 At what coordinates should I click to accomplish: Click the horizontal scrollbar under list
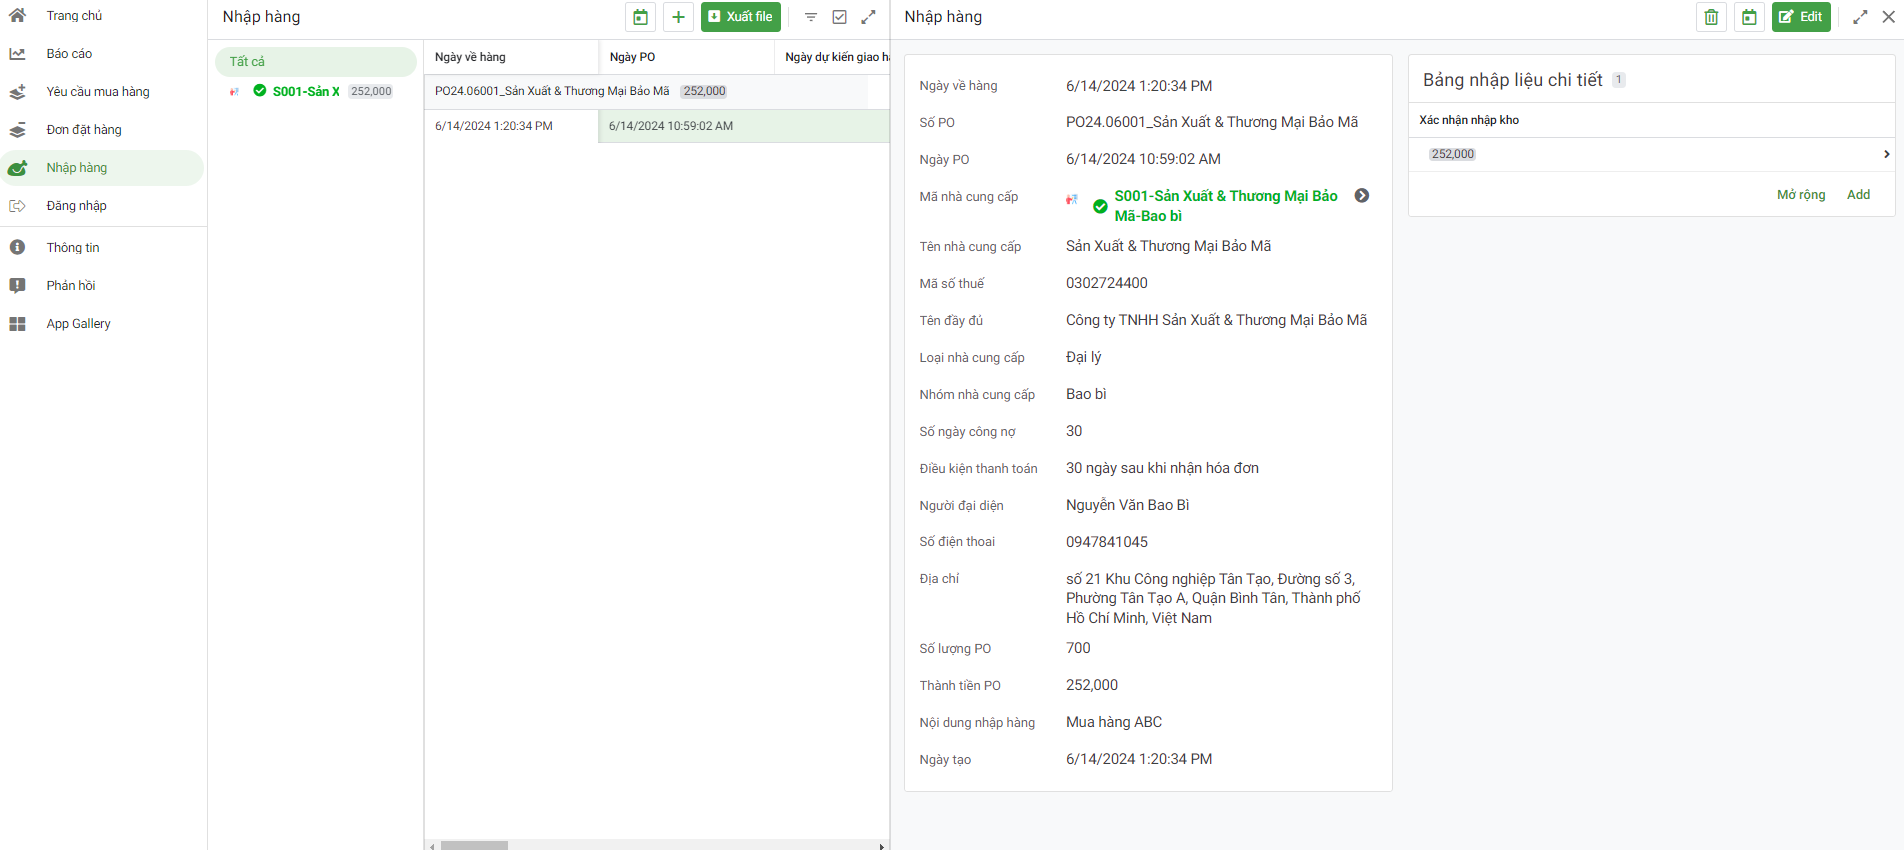pos(474,845)
